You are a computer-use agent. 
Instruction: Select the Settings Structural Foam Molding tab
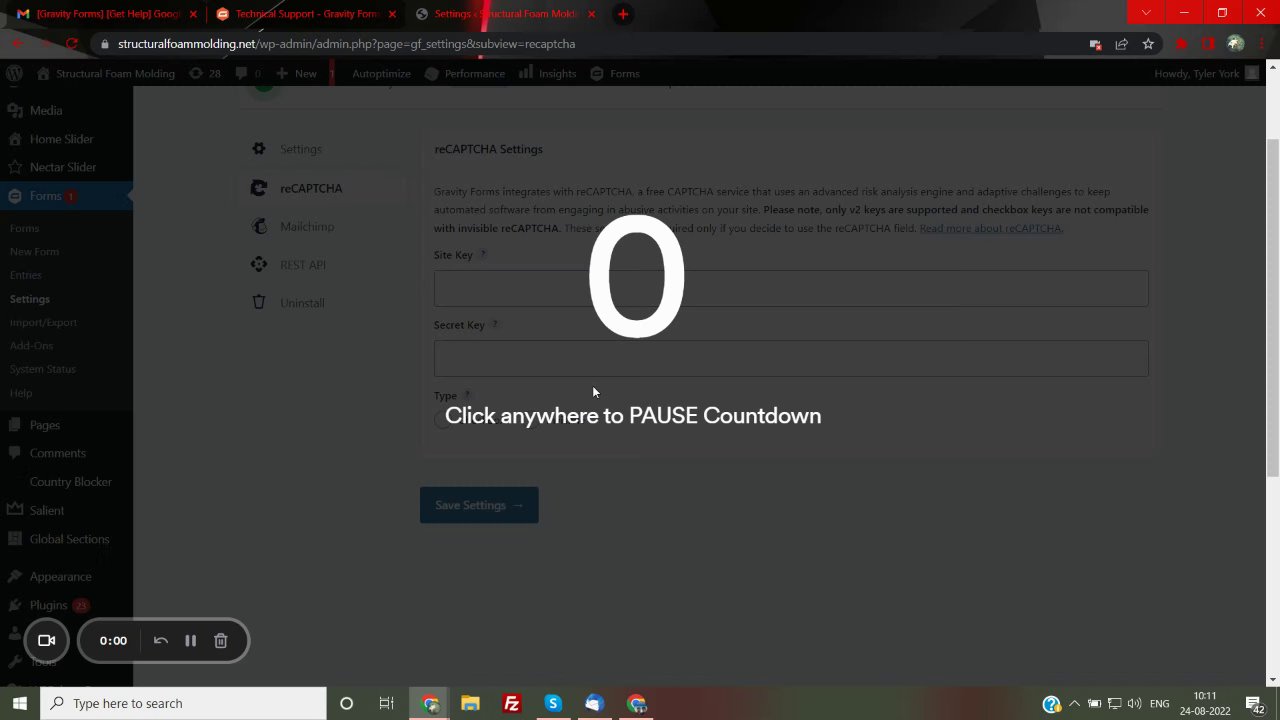click(505, 14)
